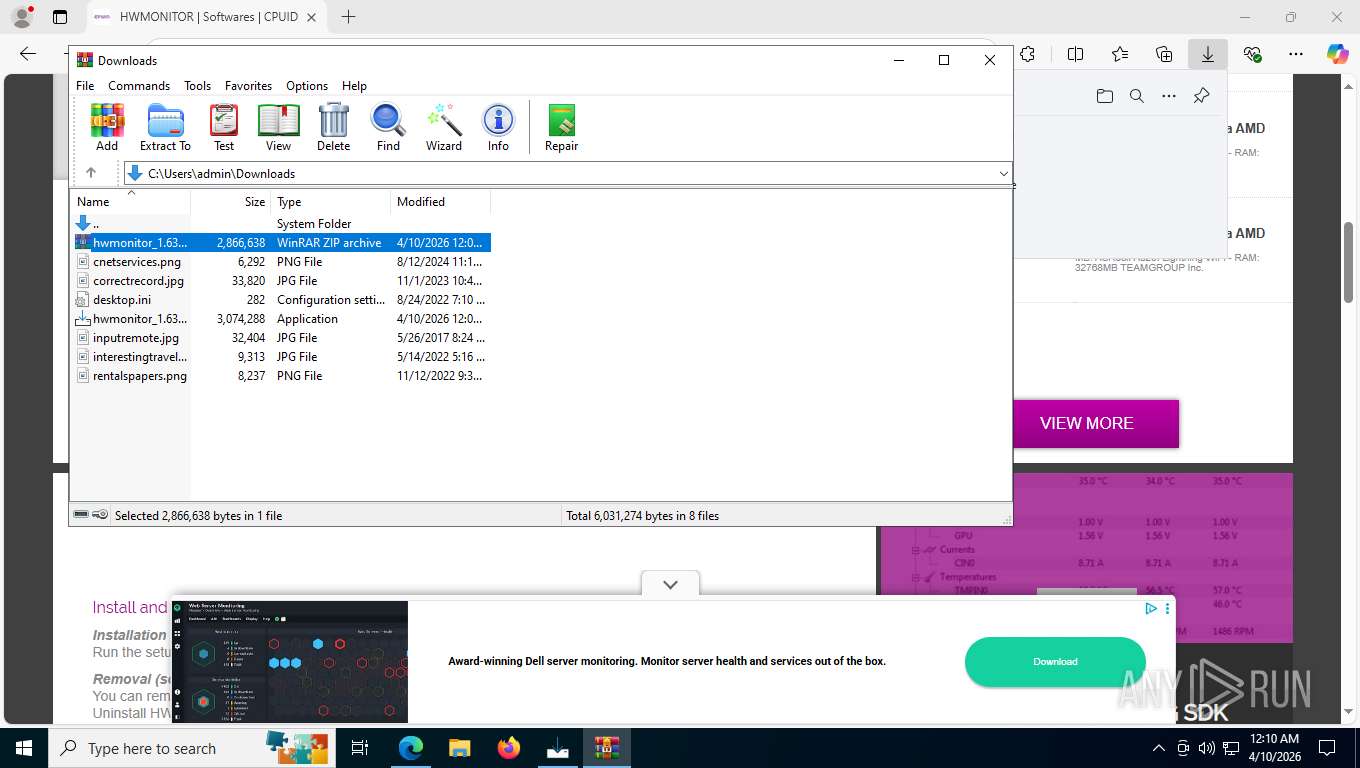Screen dimensions: 1360x768
Task: Select the parent folder '..' row
Action: (281, 224)
